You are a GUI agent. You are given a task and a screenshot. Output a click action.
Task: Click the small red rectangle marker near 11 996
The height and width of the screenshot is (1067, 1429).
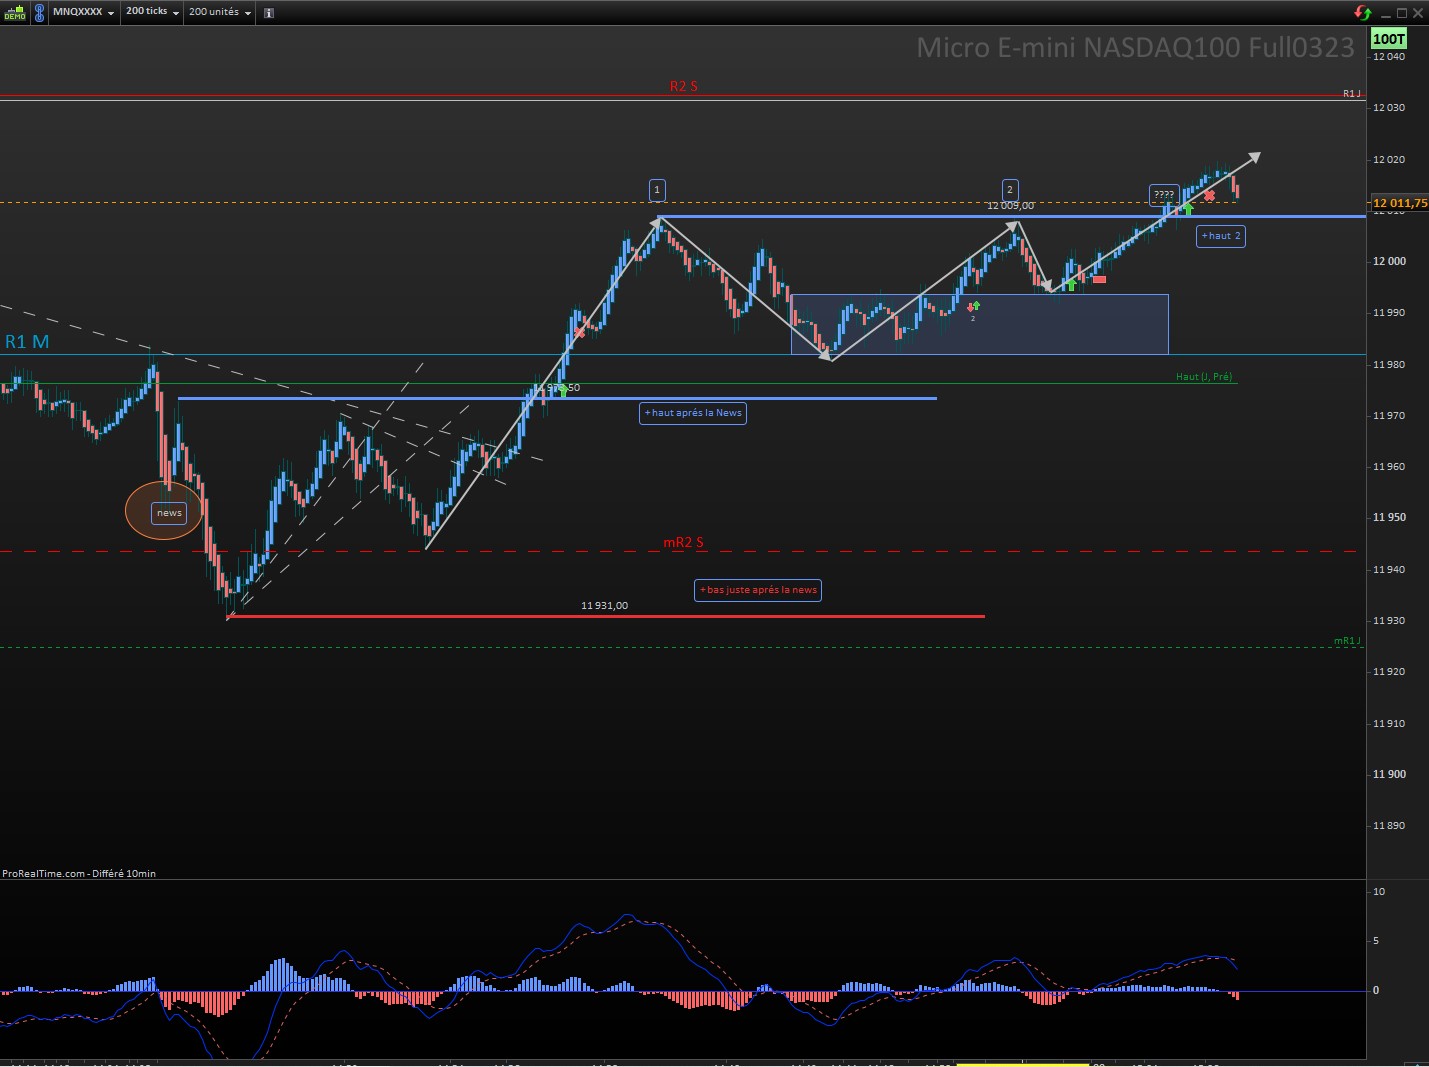pos(1100,279)
